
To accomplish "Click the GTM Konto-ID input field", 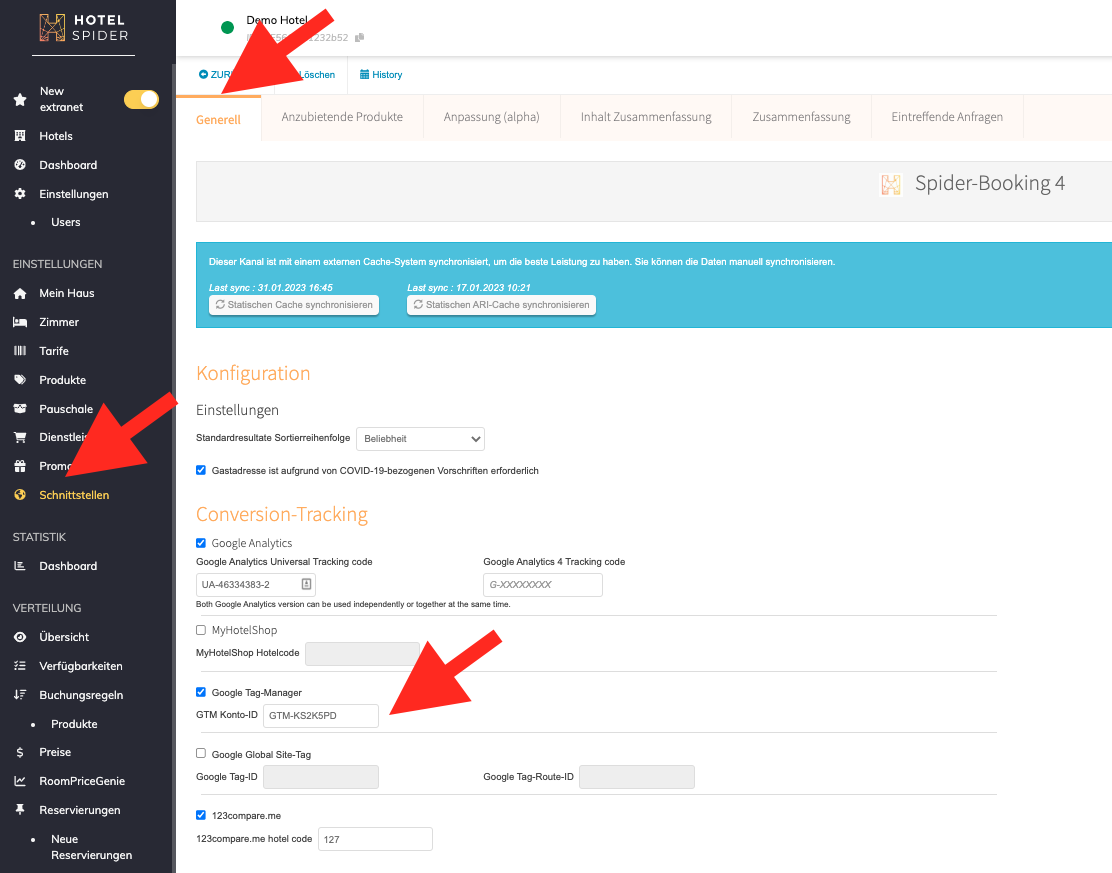I will (321, 716).
